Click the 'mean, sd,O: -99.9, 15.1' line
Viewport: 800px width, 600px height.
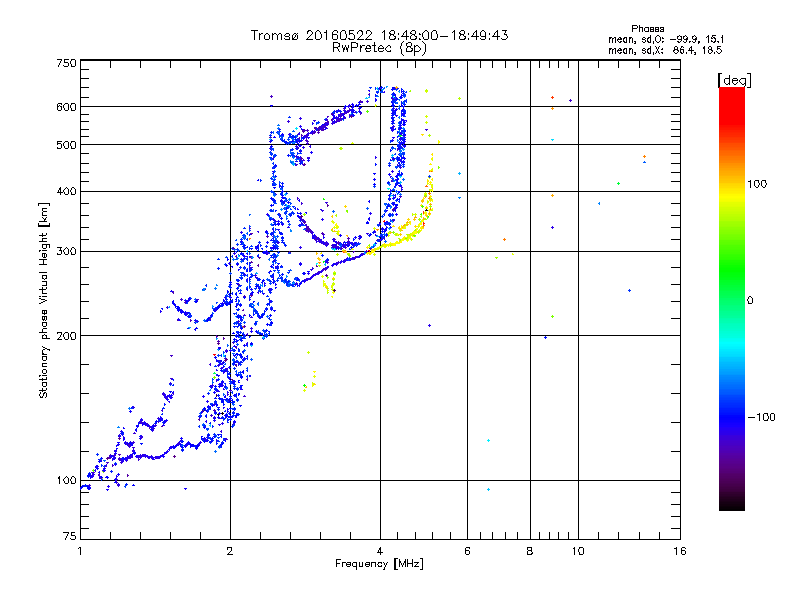click(666, 39)
